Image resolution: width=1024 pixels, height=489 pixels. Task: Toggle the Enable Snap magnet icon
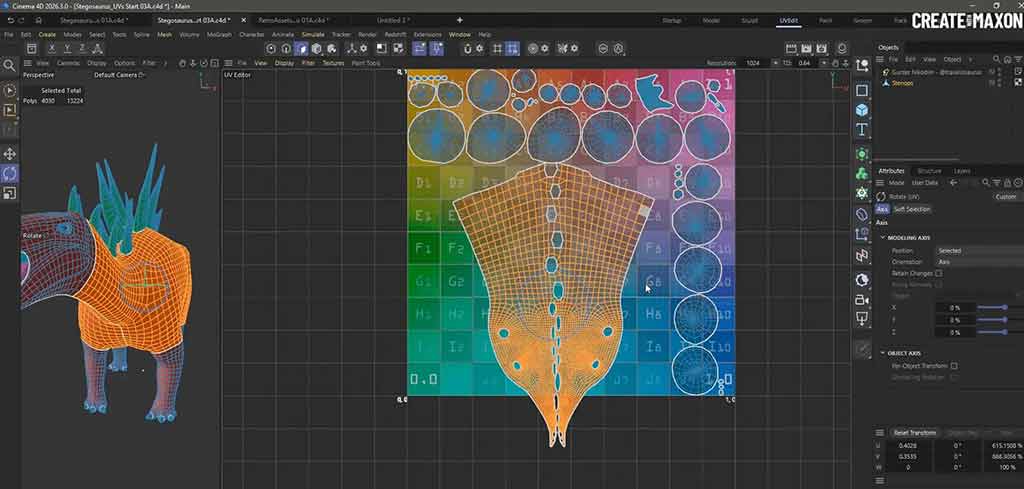pyautogui.click(x=468, y=48)
